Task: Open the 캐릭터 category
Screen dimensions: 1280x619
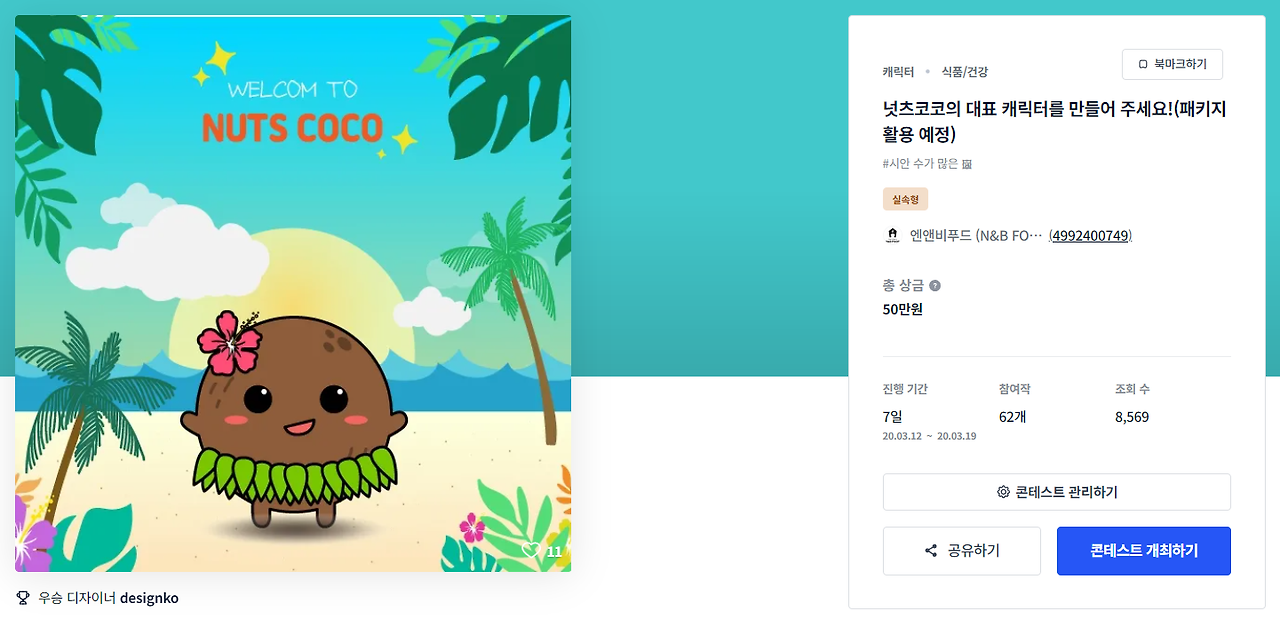Action: [x=898, y=72]
